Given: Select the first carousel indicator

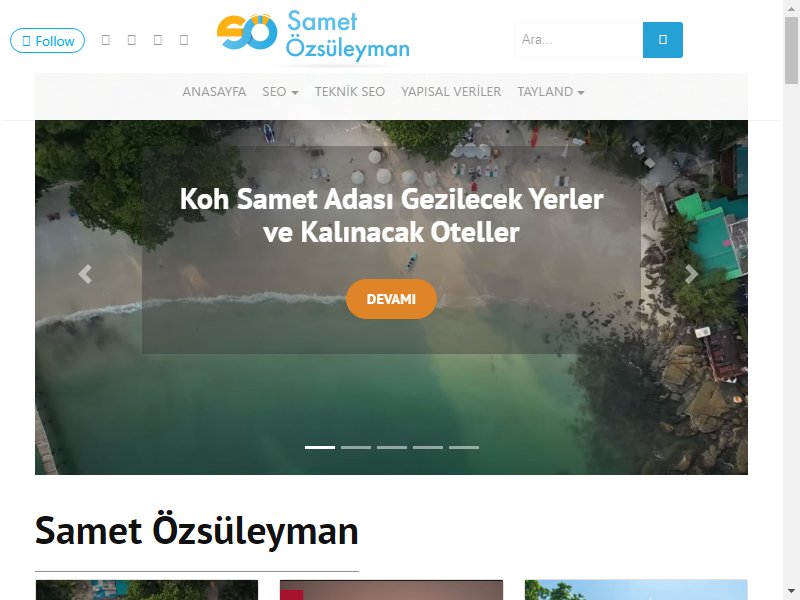Looking at the screenshot, I should (320, 447).
